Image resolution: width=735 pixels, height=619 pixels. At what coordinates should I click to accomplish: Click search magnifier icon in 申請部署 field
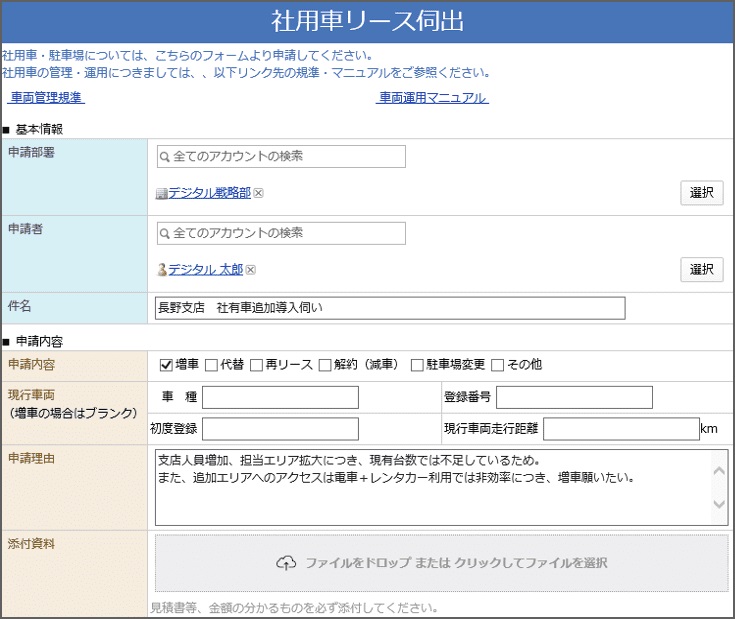click(165, 157)
